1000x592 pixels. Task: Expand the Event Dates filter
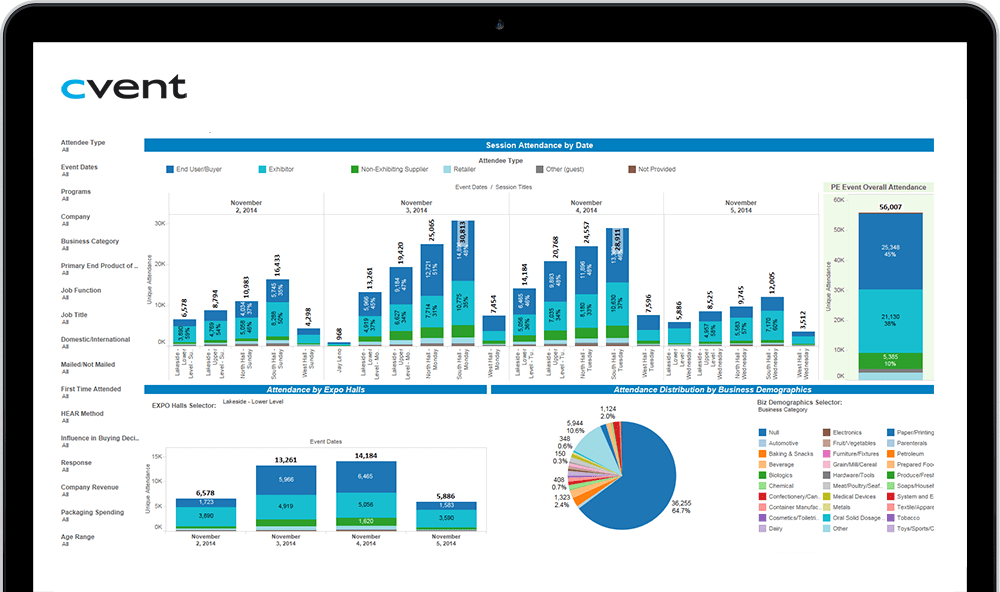[x=80, y=168]
